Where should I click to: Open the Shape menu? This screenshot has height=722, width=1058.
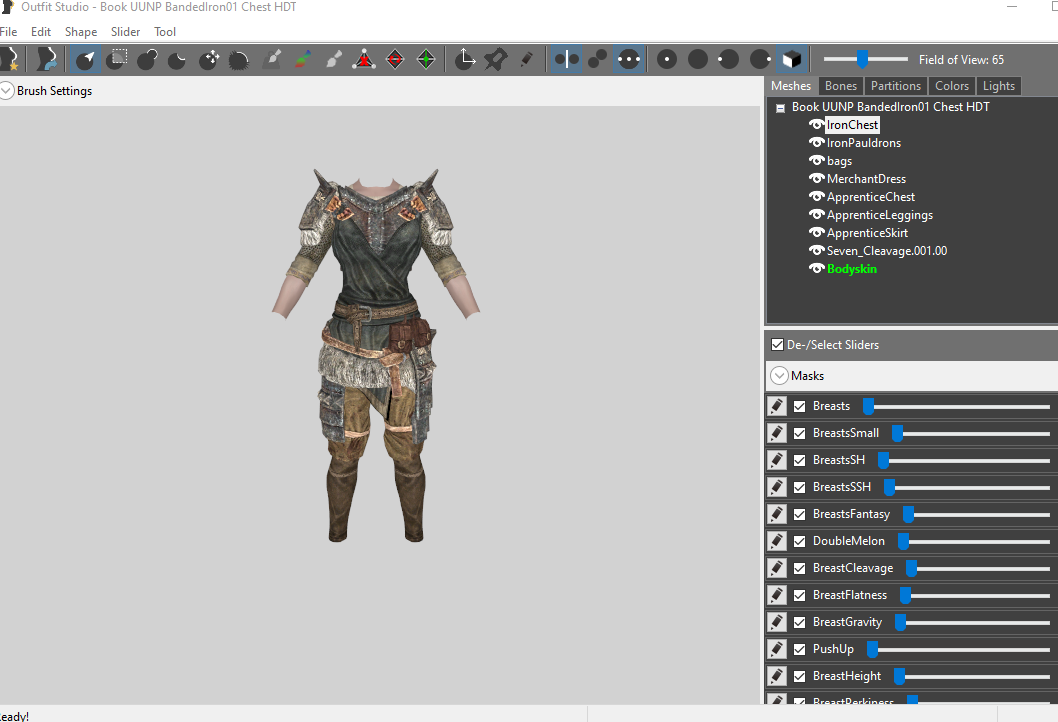81,32
